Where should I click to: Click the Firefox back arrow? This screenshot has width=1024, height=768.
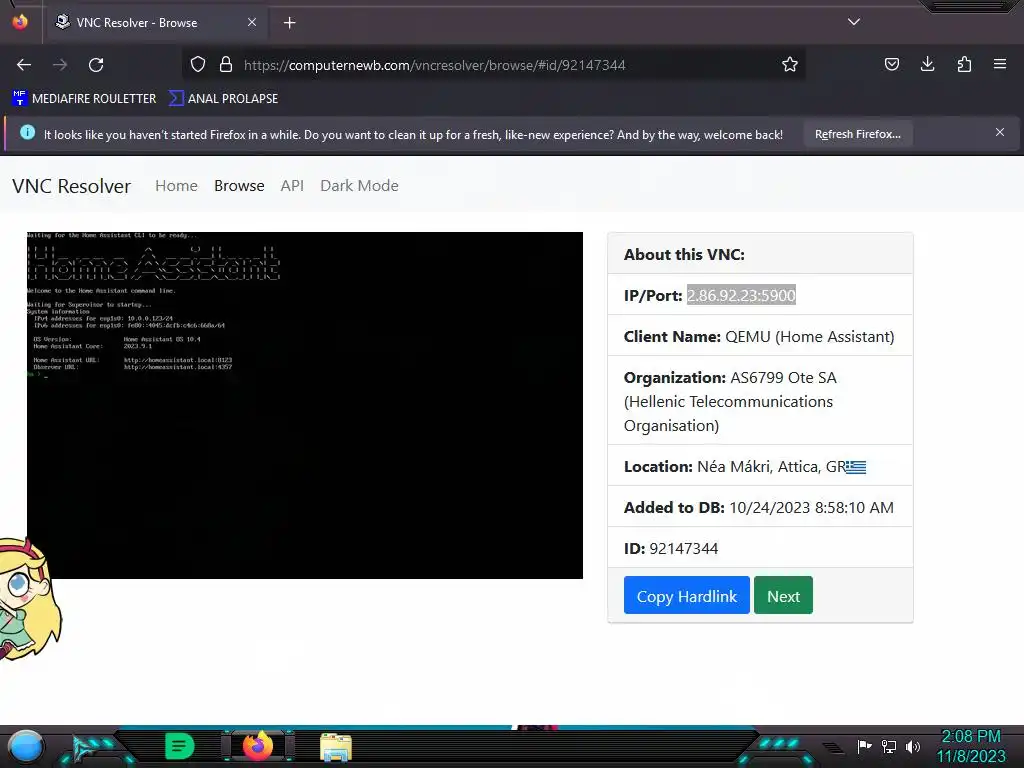click(x=24, y=65)
